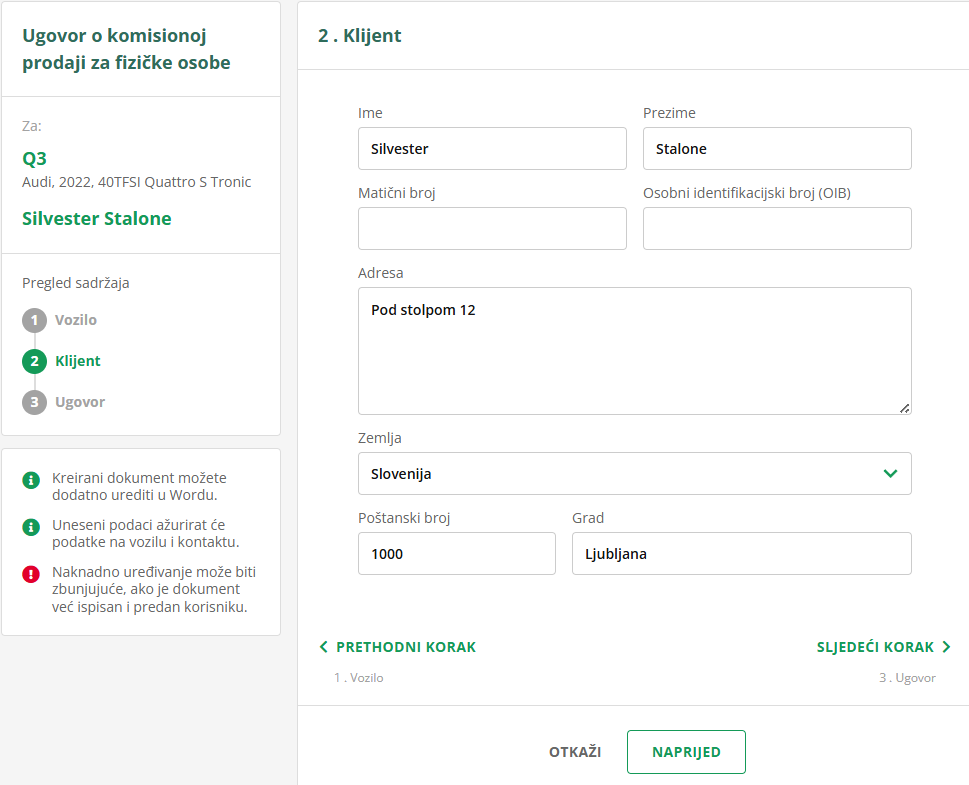Go back via Prethodni korak link
The image size is (969, 785).
tap(406, 647)
